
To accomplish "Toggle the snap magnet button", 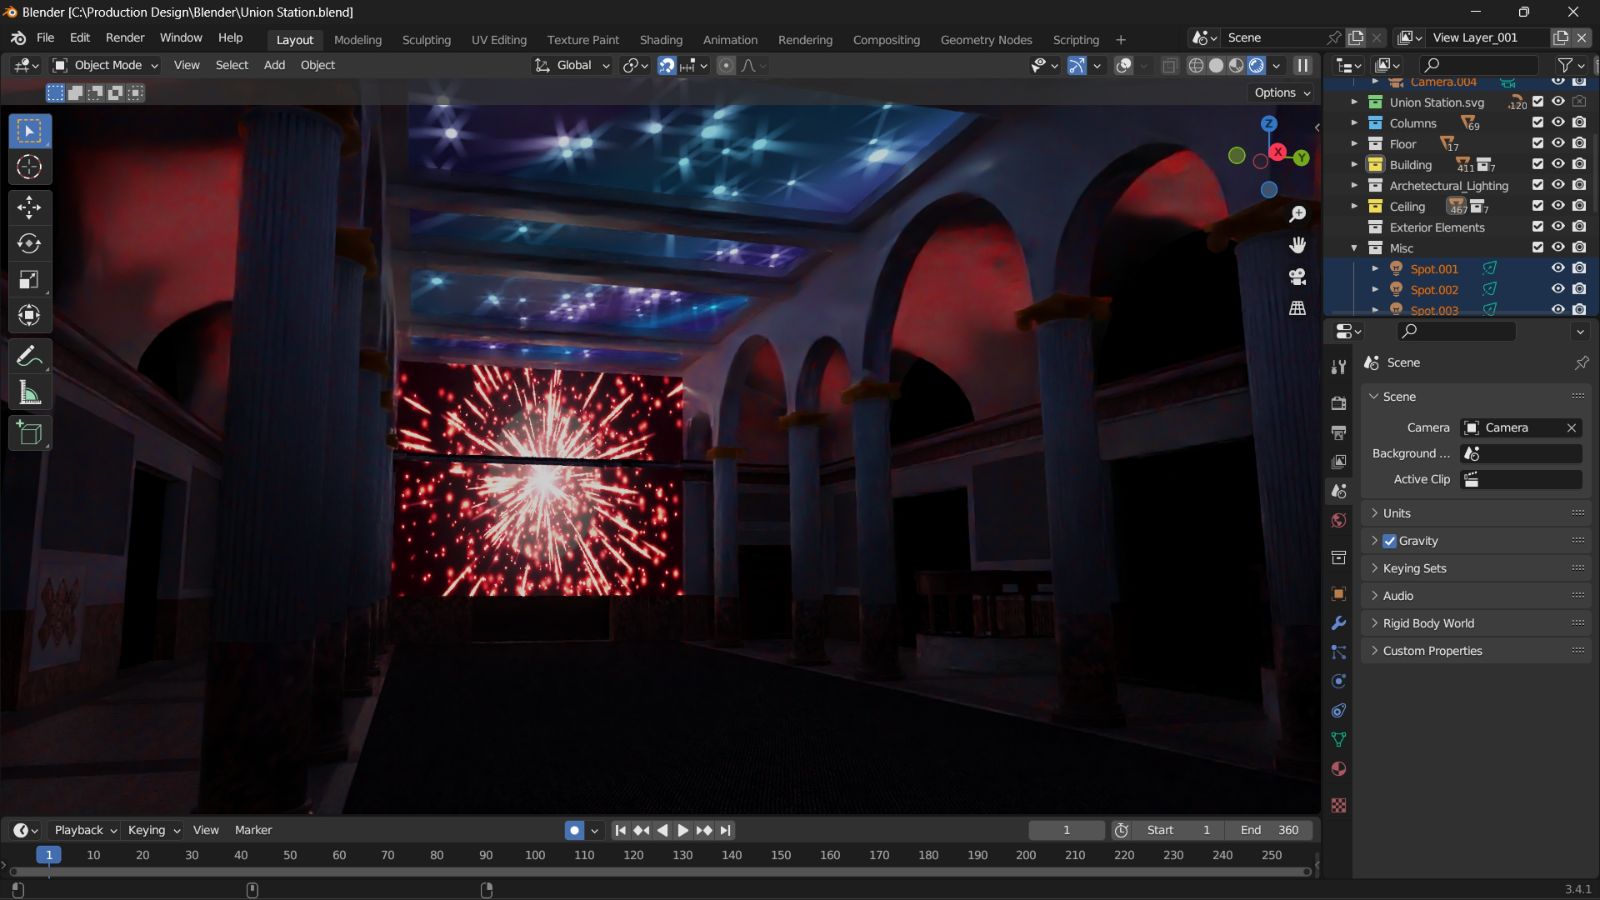I will (x=666, y=65).
